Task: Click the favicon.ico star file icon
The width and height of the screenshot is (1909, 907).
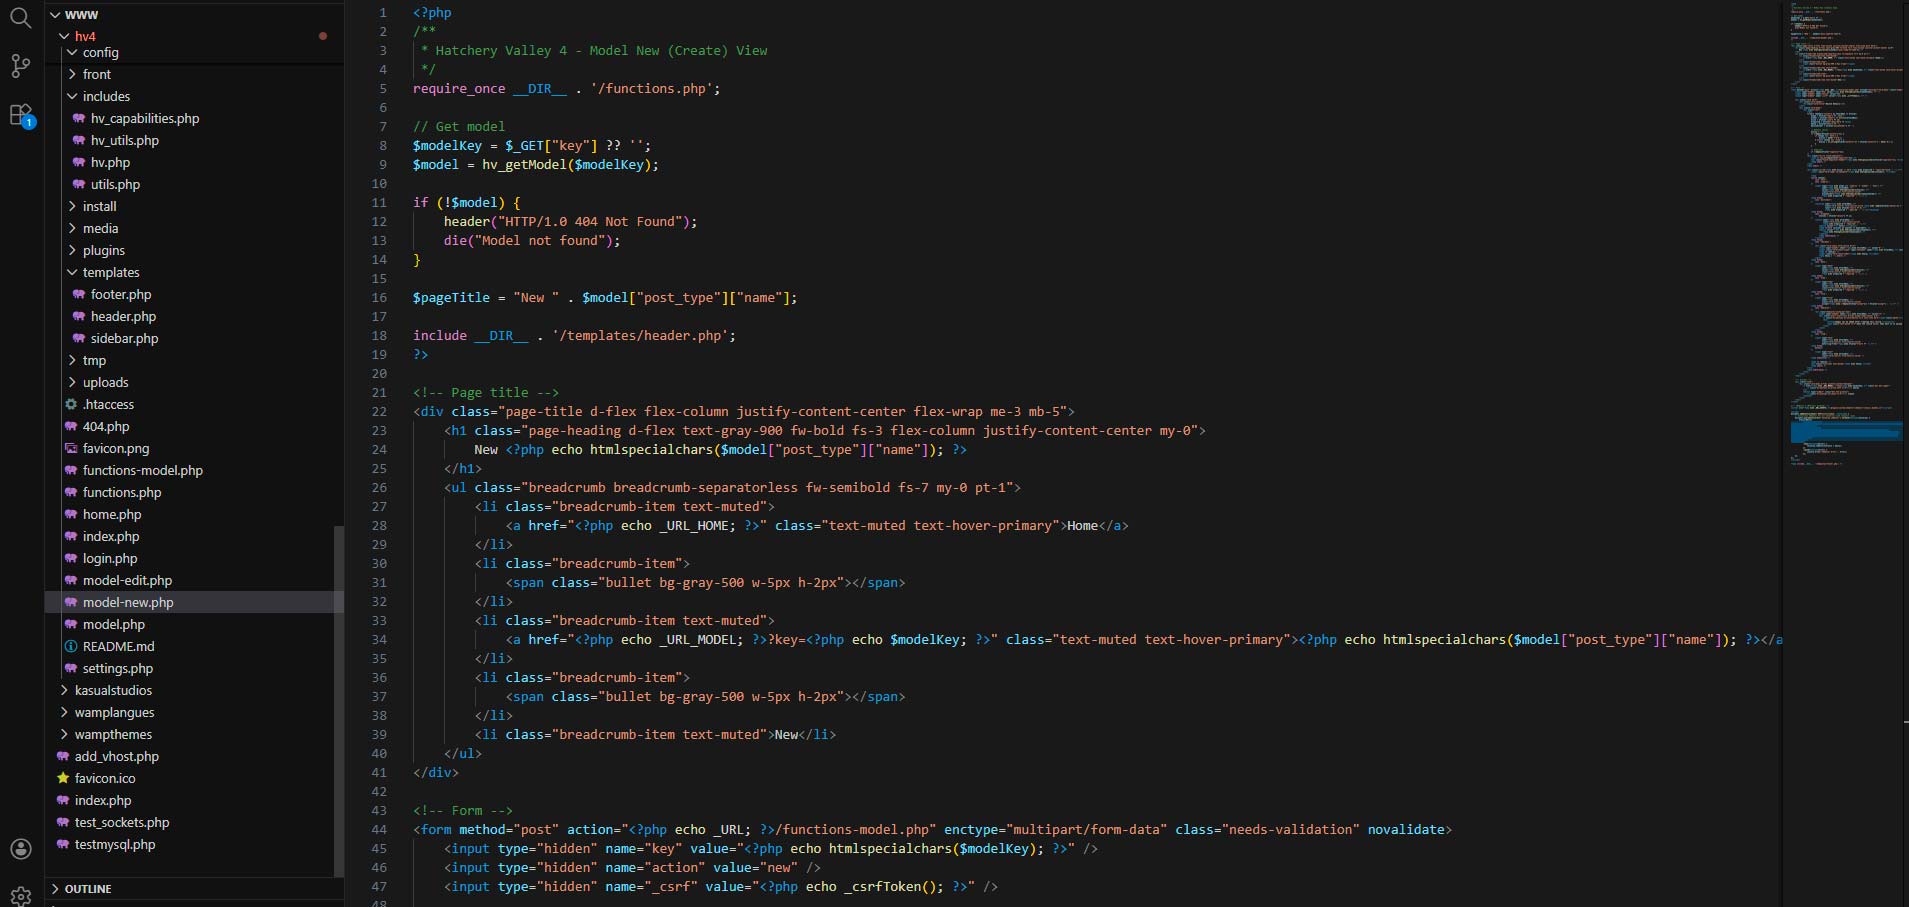Action: [x=63, y=778]
